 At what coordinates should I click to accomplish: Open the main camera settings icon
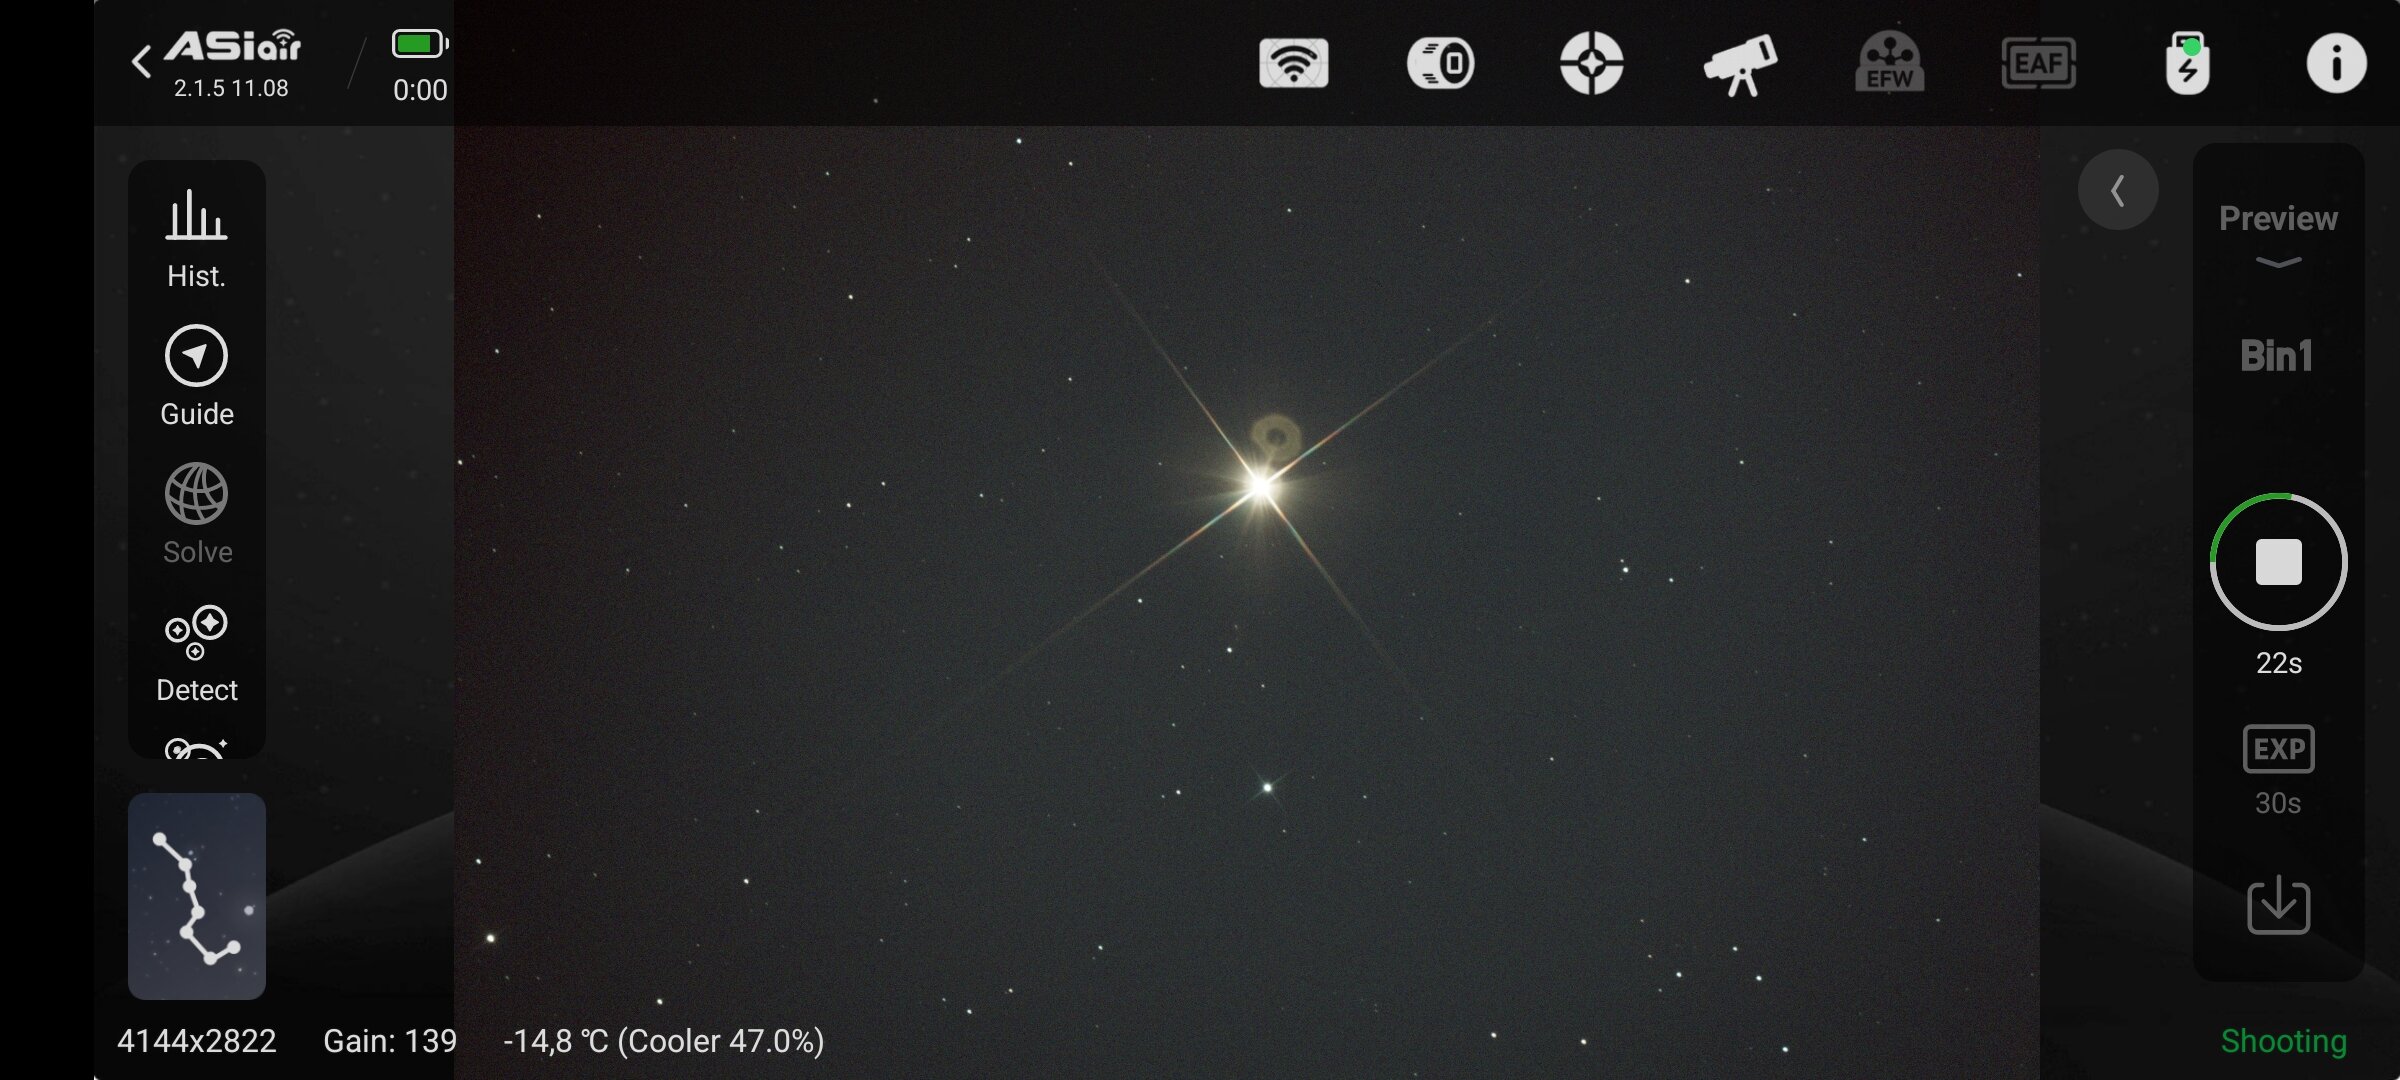click(1440, 63)
